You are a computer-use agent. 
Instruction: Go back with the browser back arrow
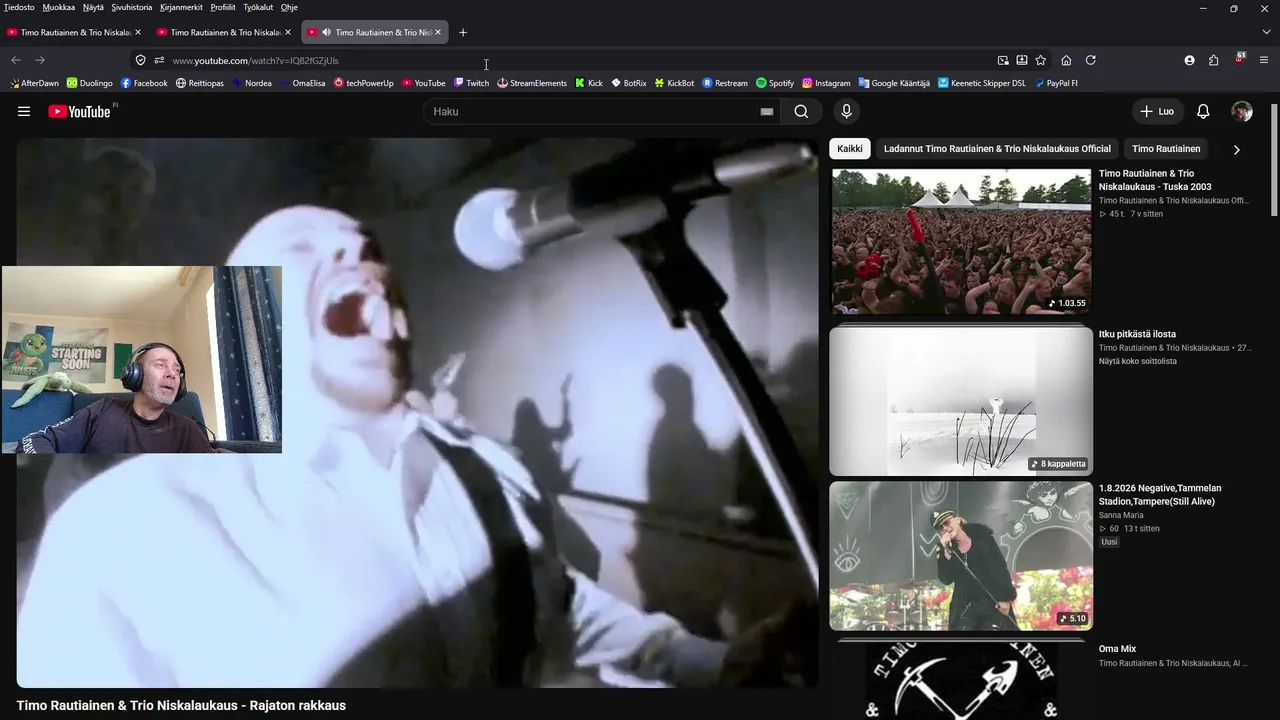click(x=16, y=60)
